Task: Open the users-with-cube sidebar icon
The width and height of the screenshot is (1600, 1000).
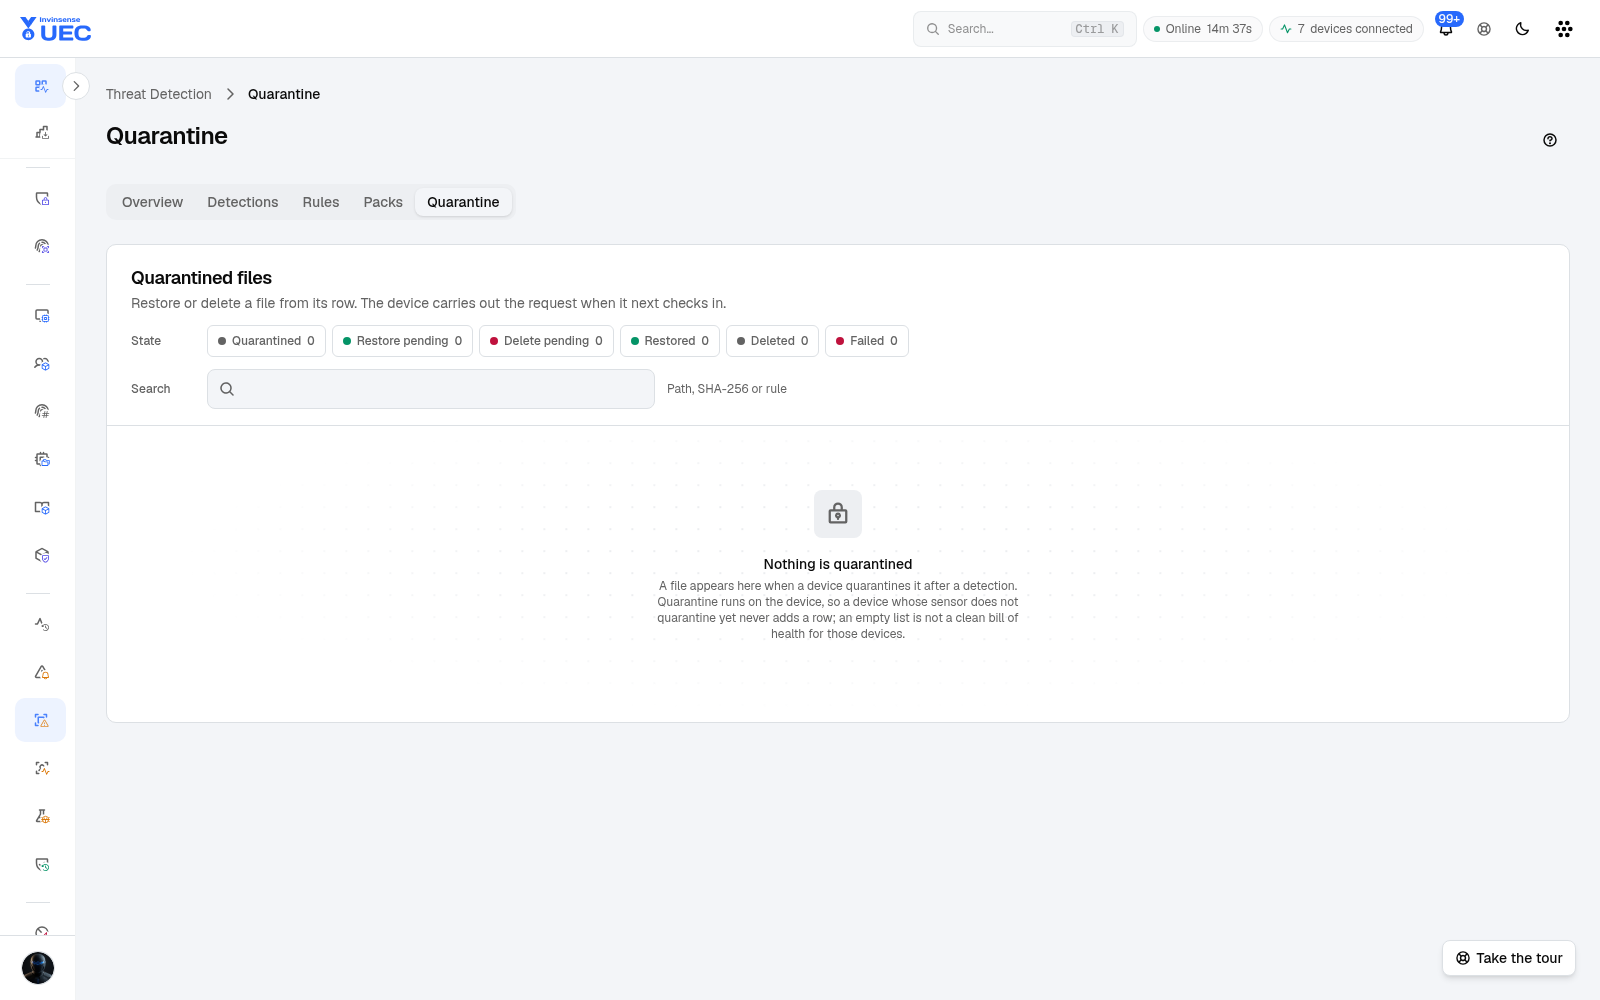Action: click(x=41, y=364)
